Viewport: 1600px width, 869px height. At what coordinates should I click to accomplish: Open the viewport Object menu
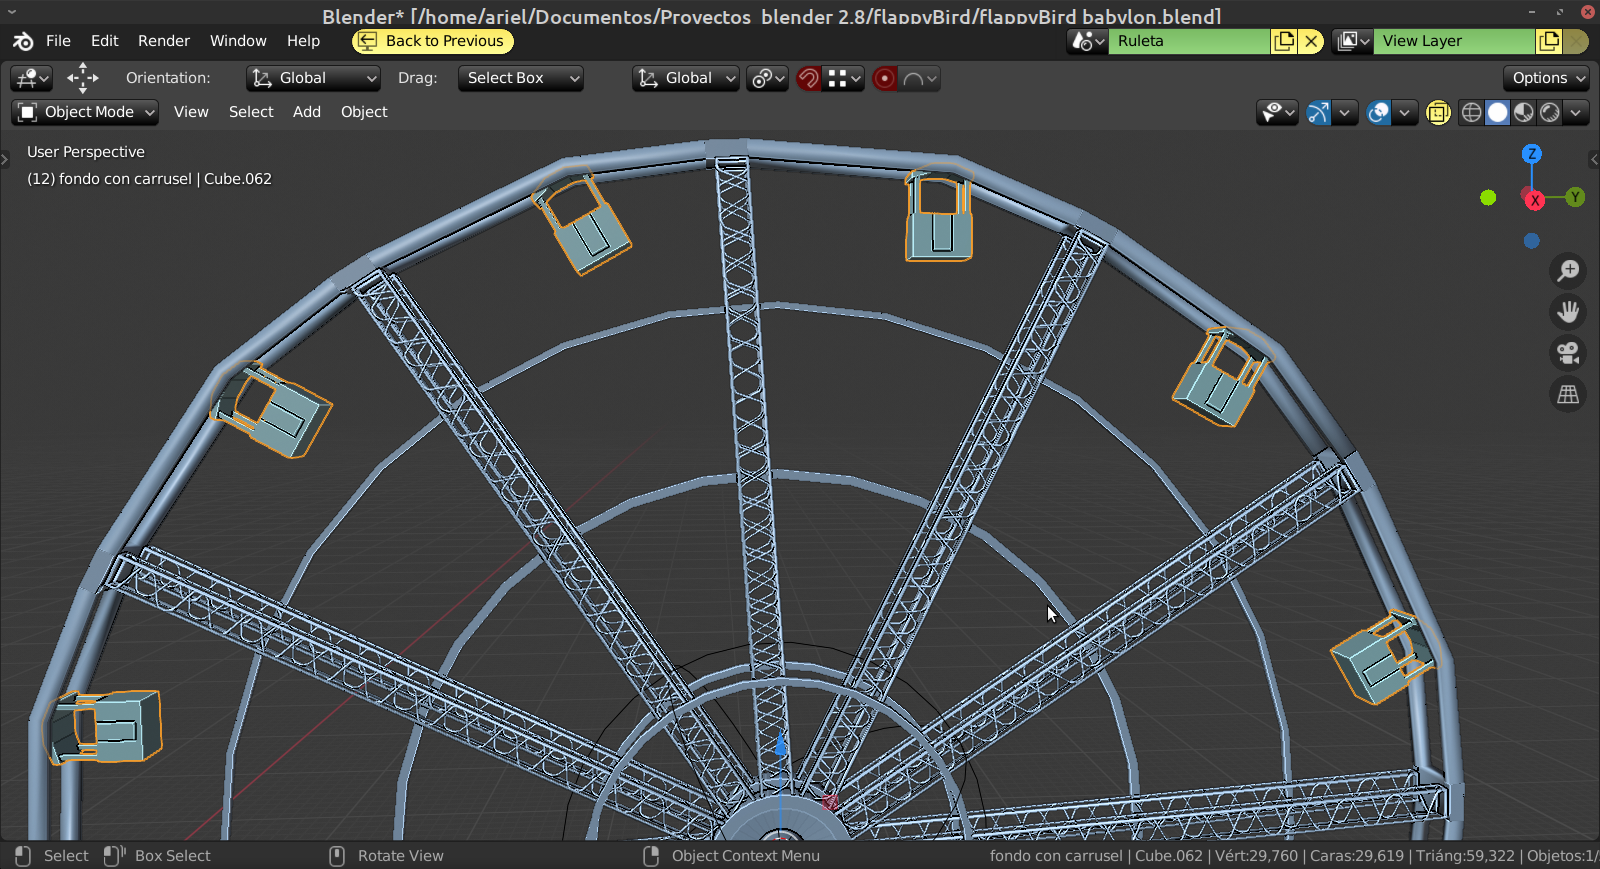(x=364, y=112)
